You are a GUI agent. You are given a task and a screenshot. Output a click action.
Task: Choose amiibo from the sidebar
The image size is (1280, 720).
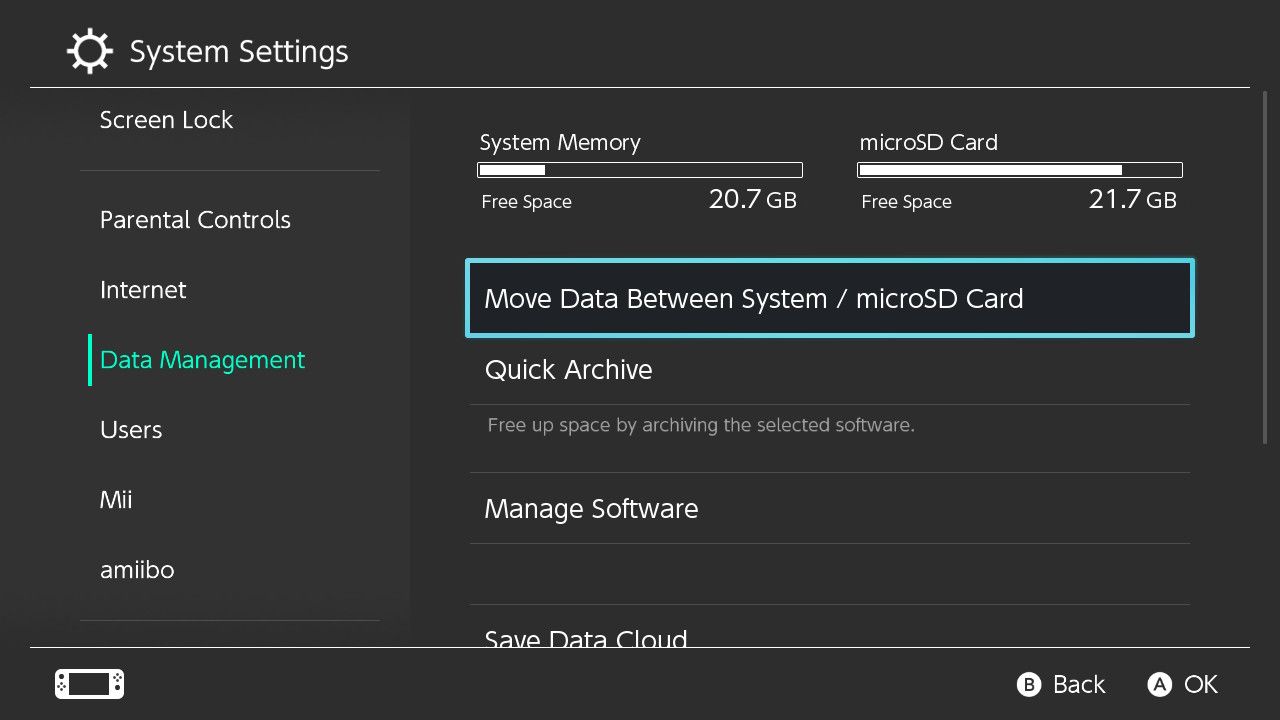pos(137,570)
